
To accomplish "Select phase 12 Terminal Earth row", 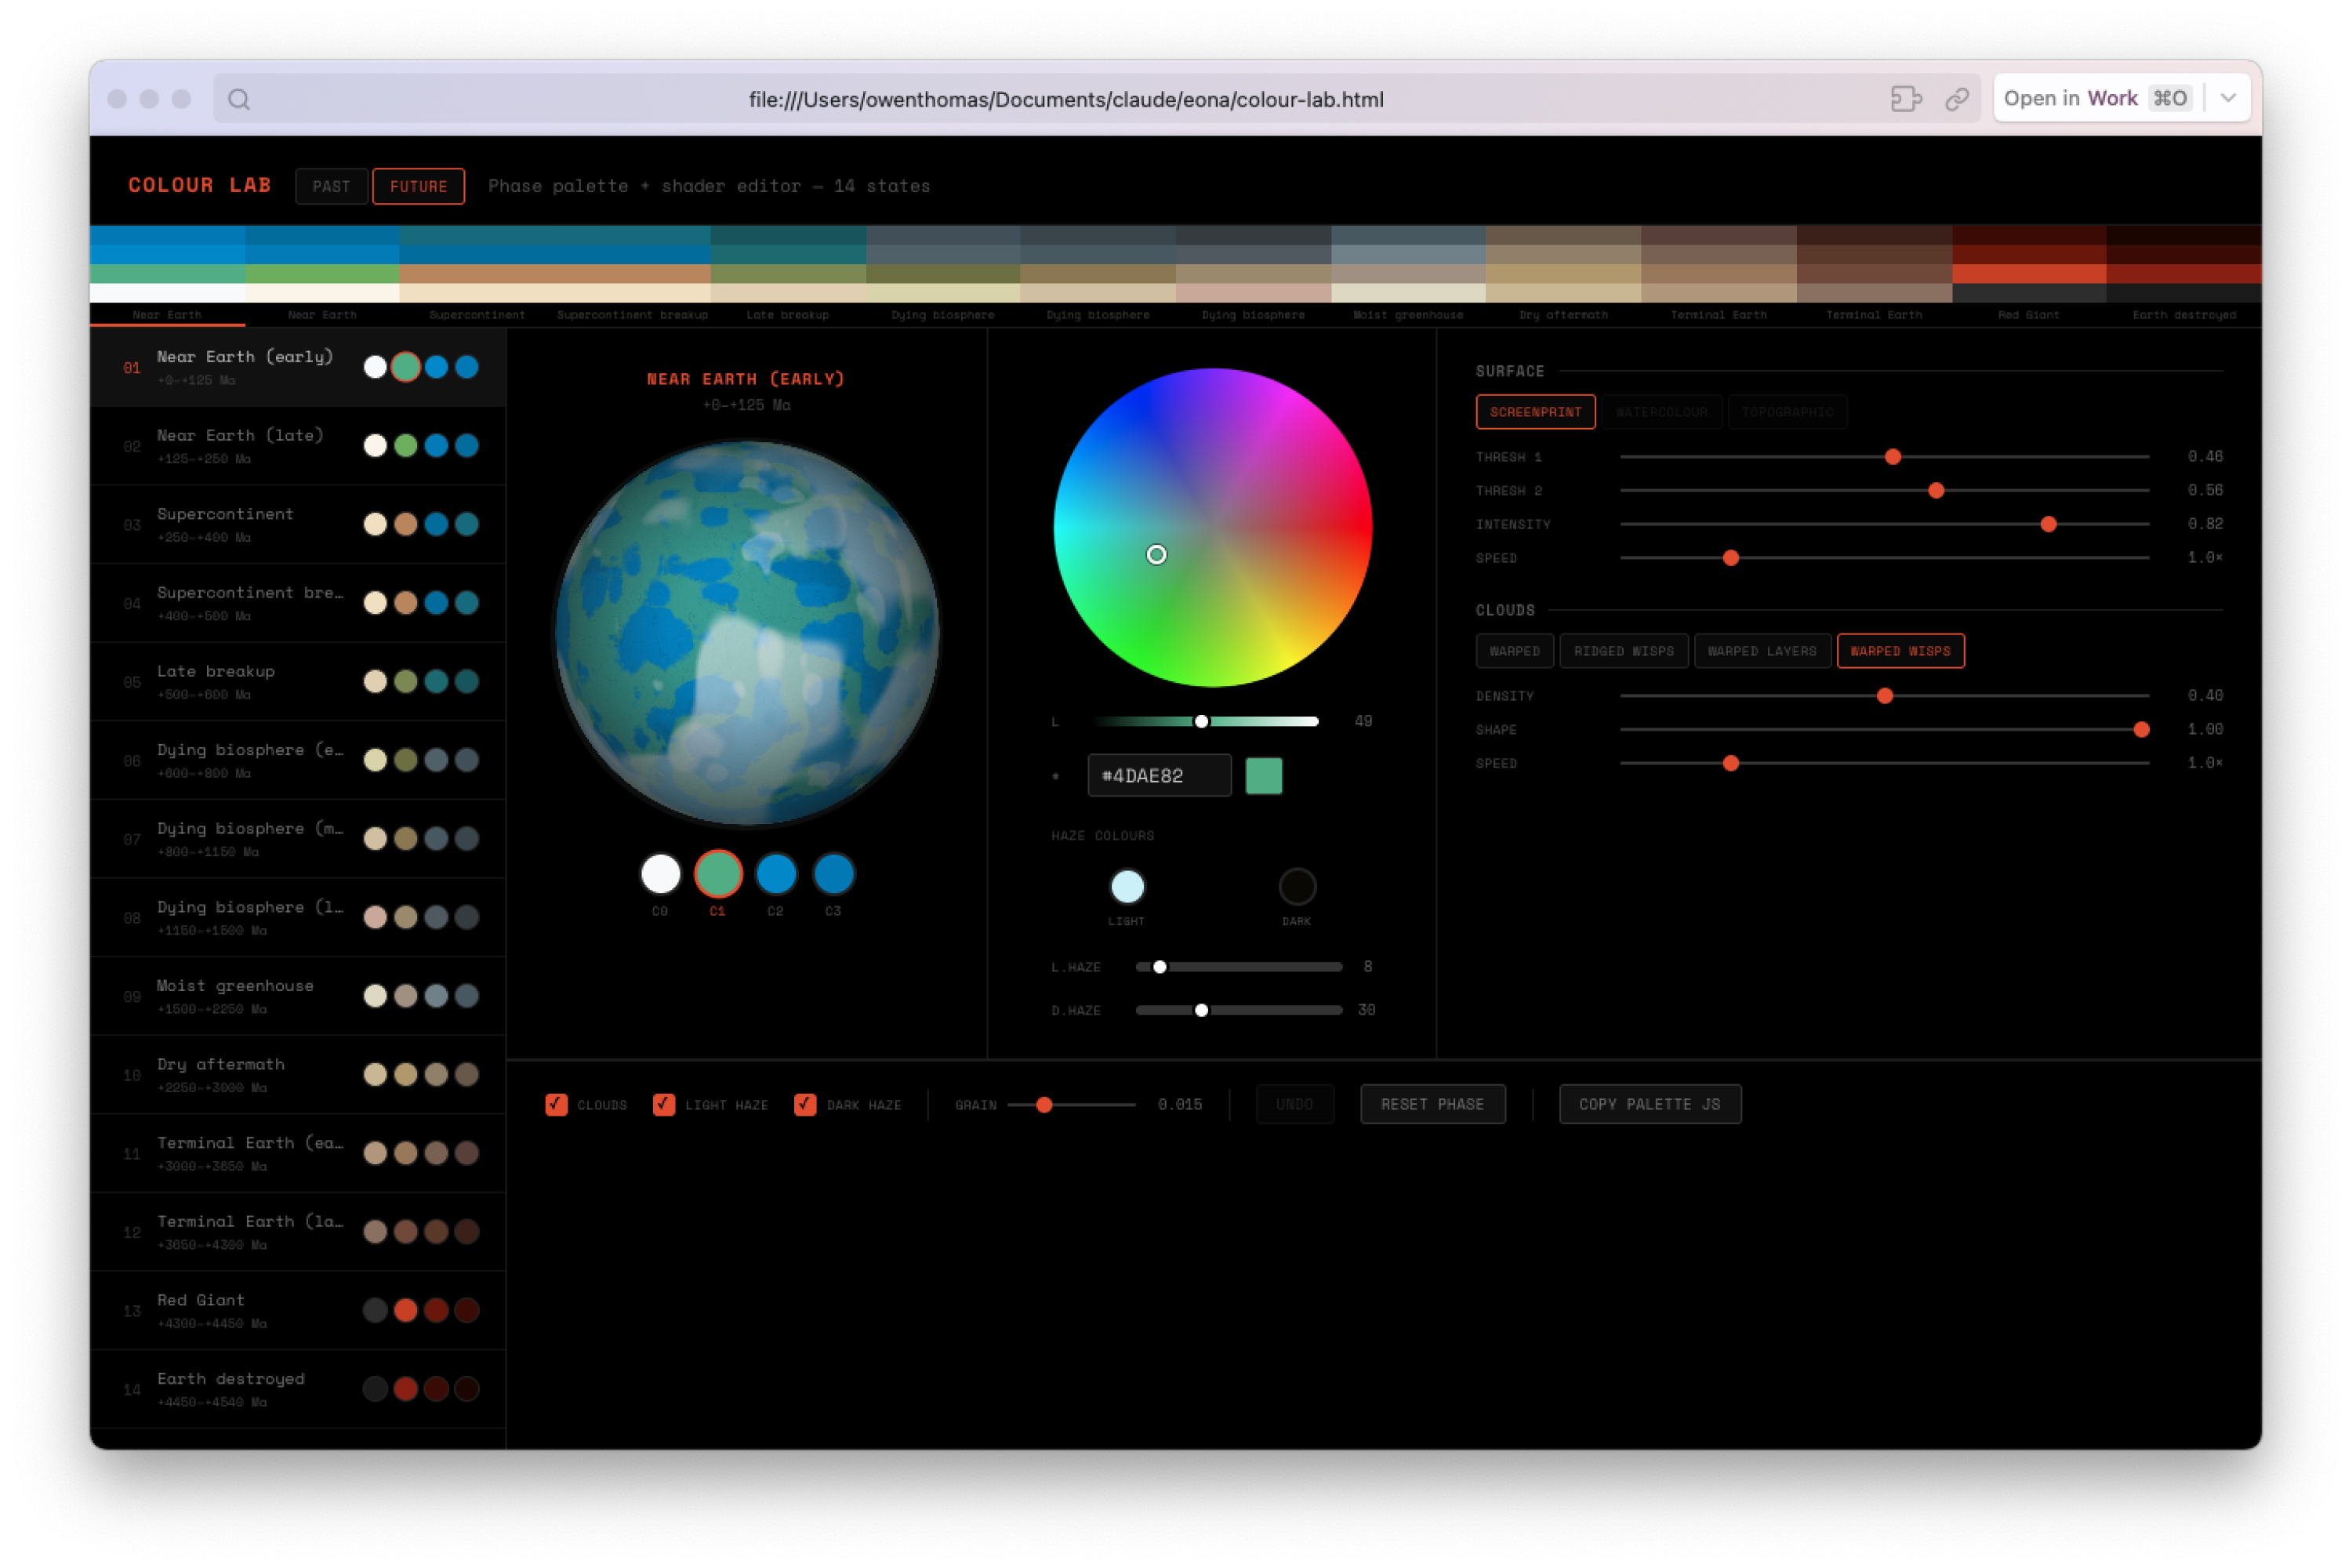I will click(298, 1232).
